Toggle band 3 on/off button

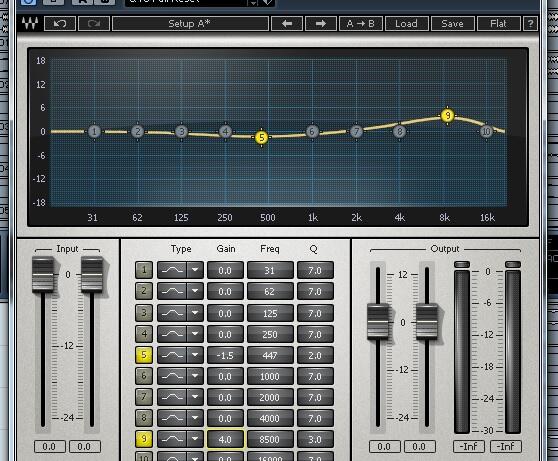[144, 313]
